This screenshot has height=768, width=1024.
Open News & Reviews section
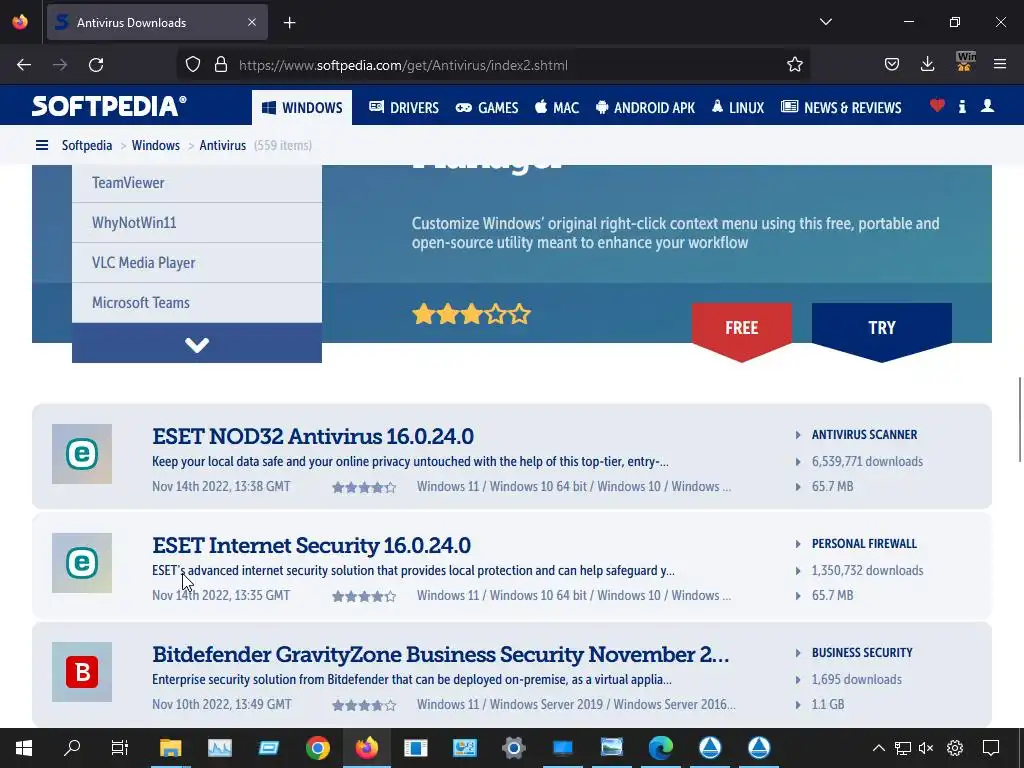841,108
